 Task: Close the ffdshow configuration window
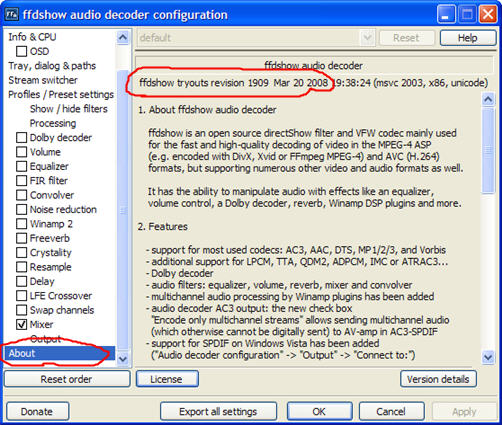coord(488,15)
